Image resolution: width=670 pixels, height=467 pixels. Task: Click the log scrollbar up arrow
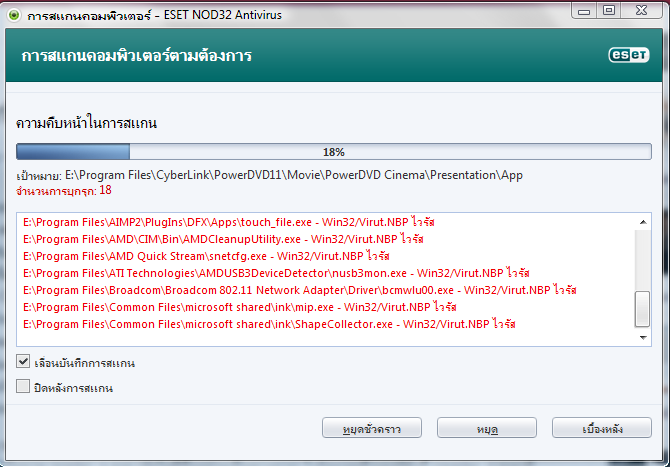click(643, 222)
